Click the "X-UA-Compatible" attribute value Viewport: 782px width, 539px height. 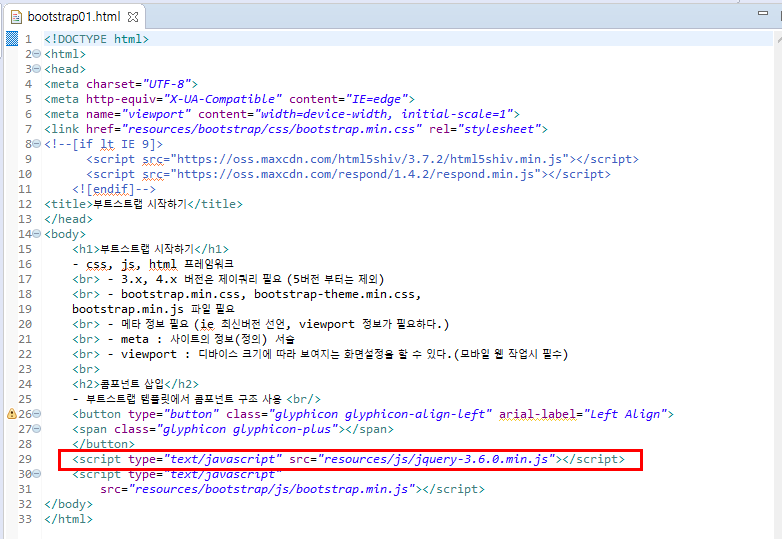click(x=222, y=99)
